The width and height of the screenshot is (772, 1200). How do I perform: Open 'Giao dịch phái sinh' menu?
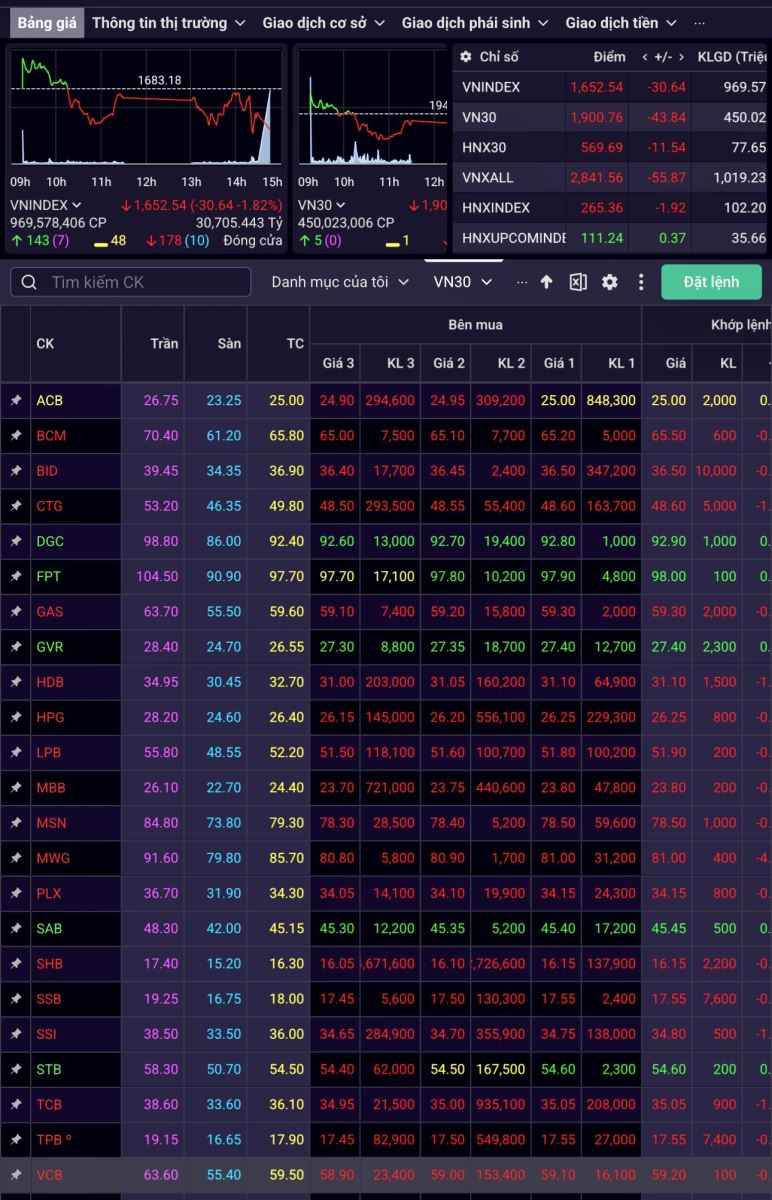(475, 22)
